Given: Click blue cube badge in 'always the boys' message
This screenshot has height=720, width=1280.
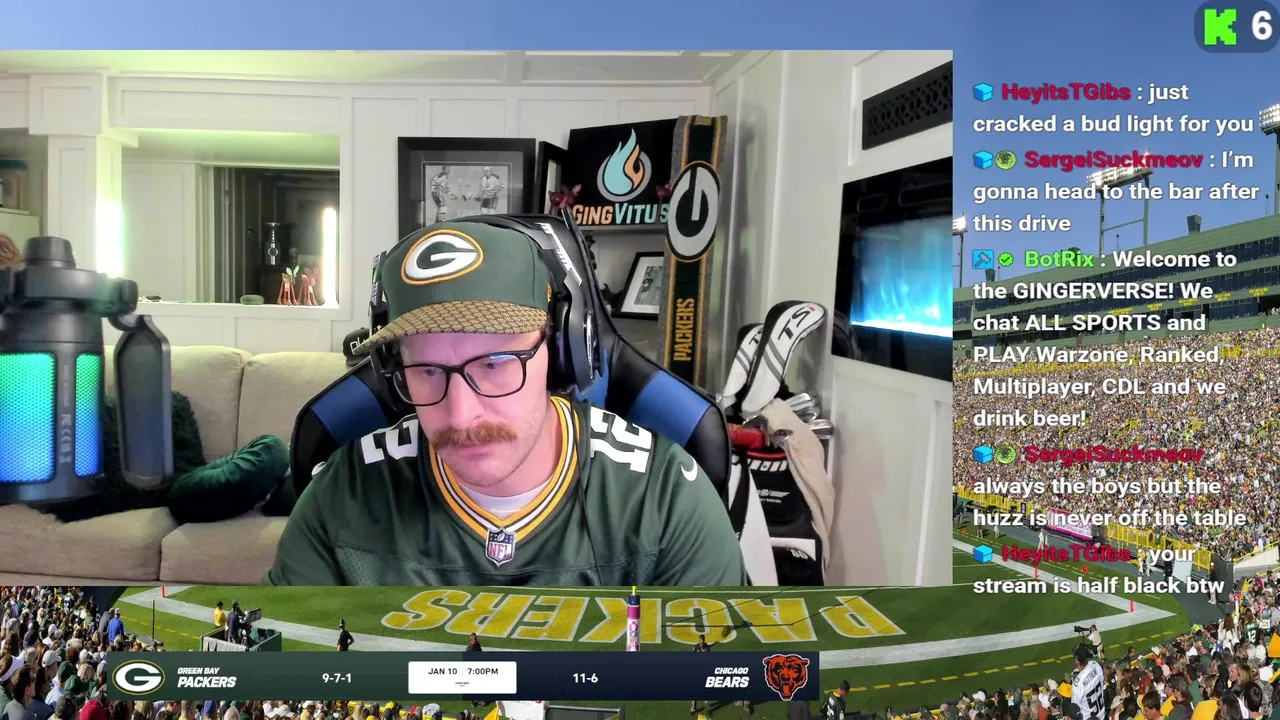Looking at the screenshot, I should [983, 455].
